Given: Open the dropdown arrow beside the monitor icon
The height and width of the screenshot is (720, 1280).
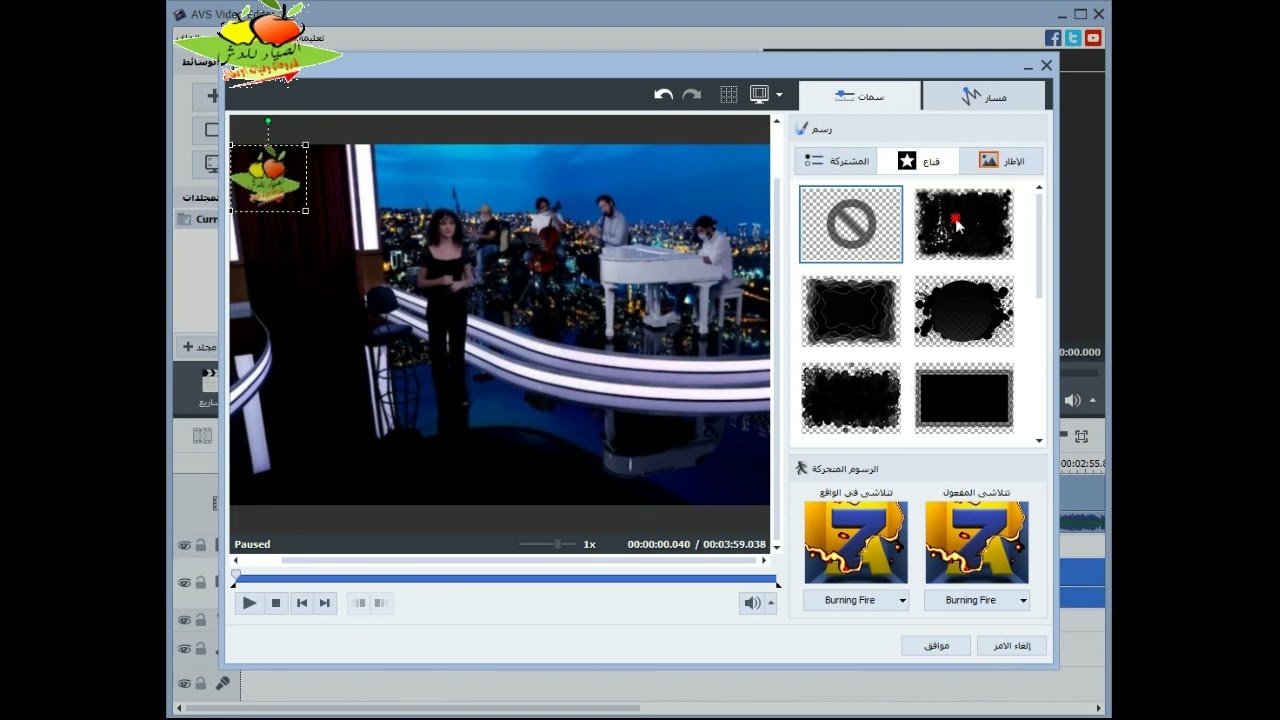Looking at the screenshot, I should 779,96.
